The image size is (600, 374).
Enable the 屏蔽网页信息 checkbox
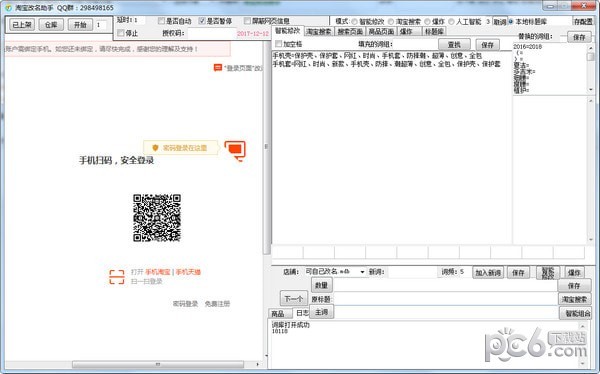coord(247,21)
